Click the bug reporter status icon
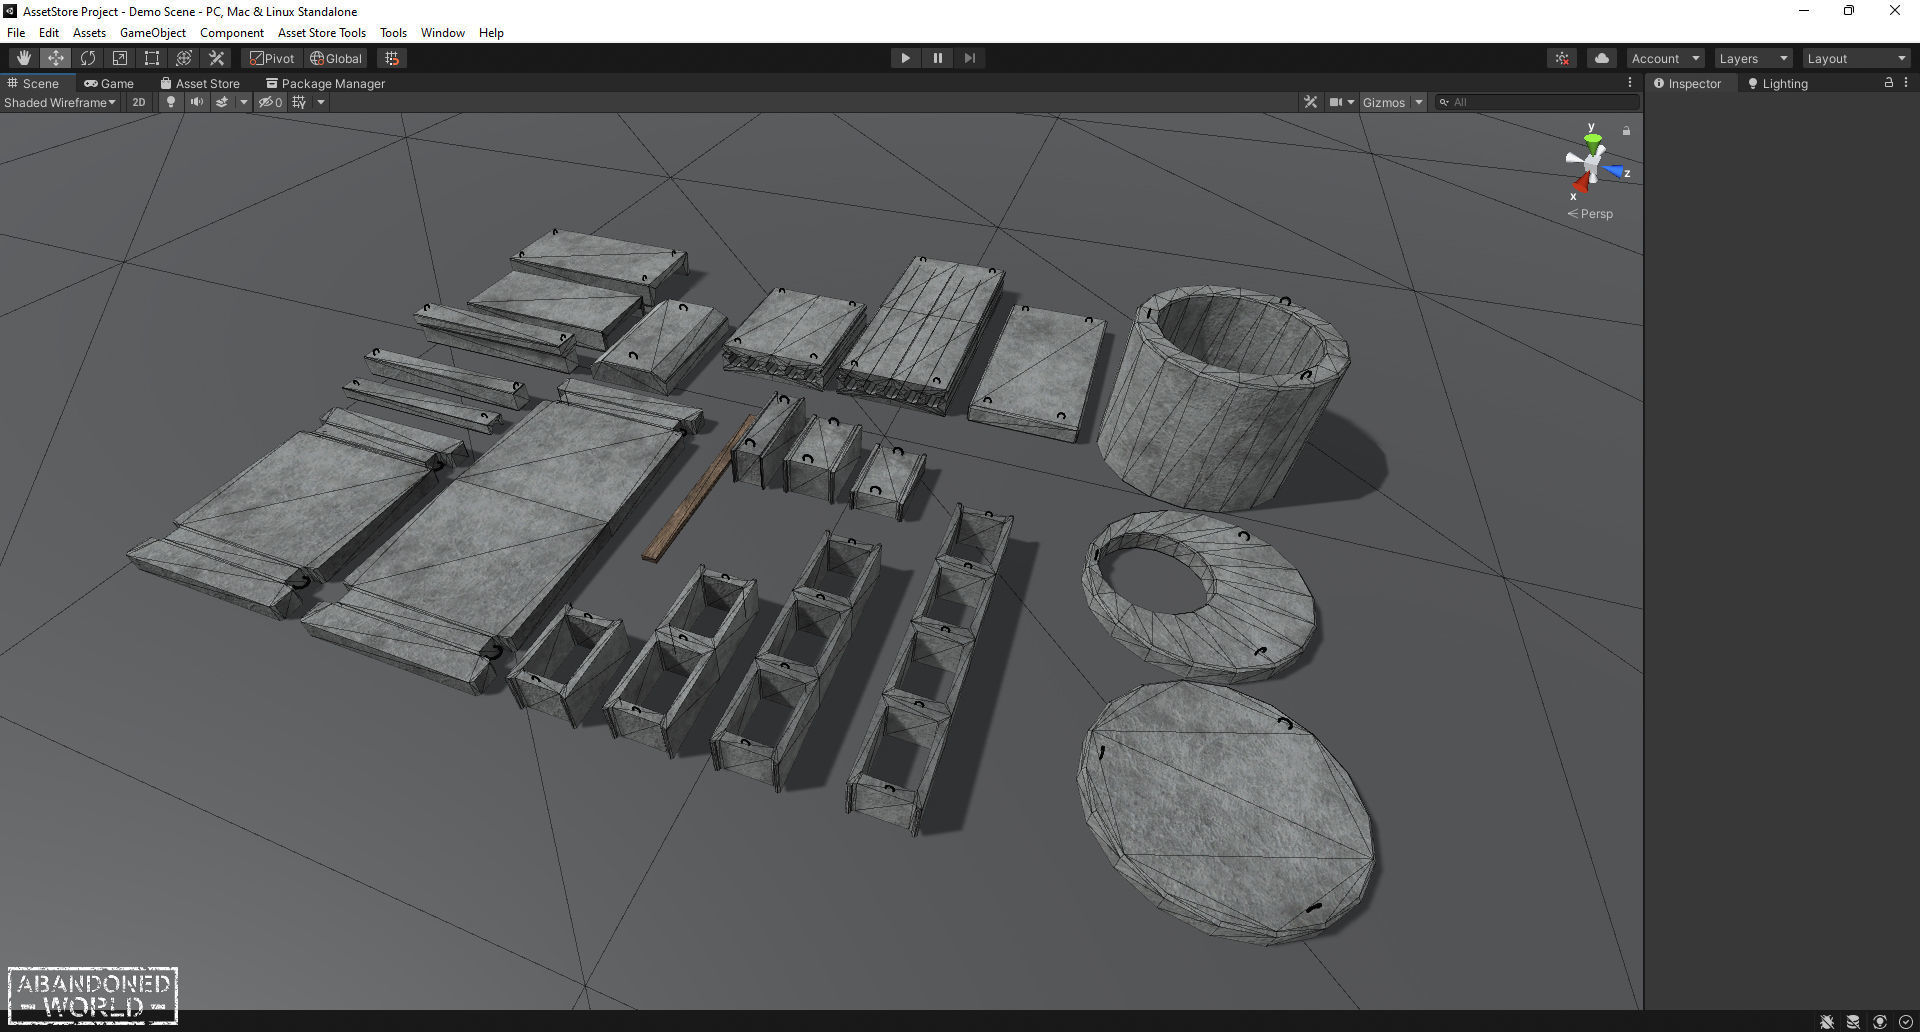 click(1827, 1022)
